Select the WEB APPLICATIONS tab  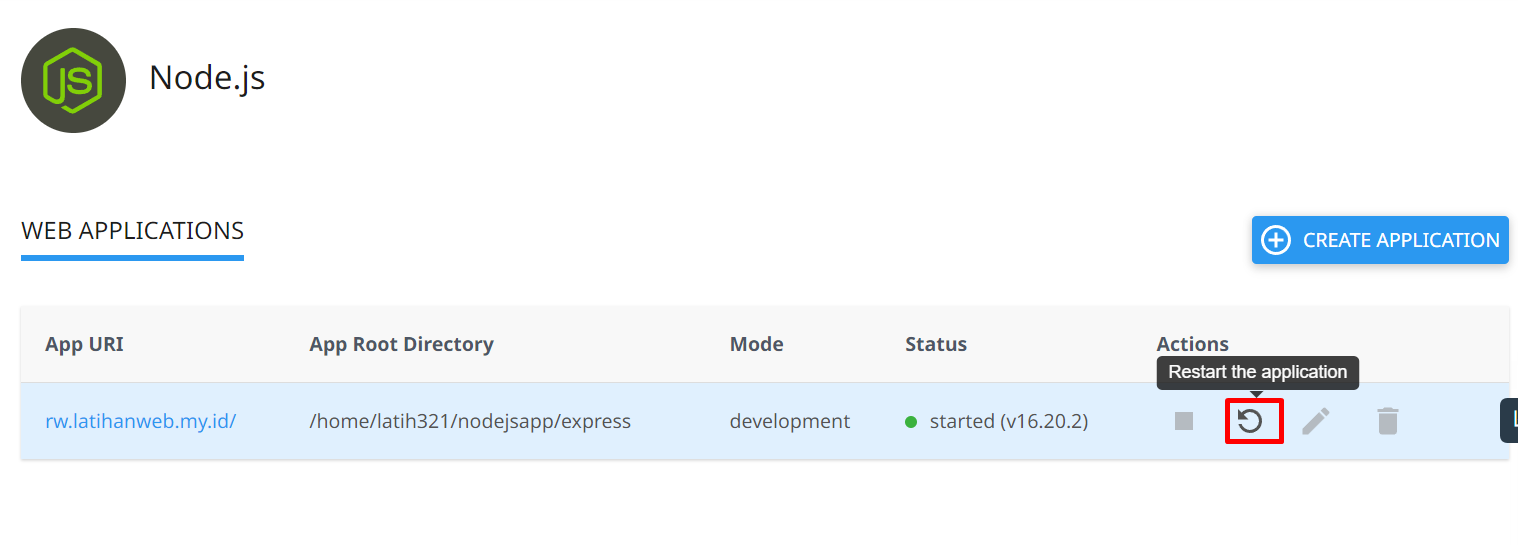(133, 231)
